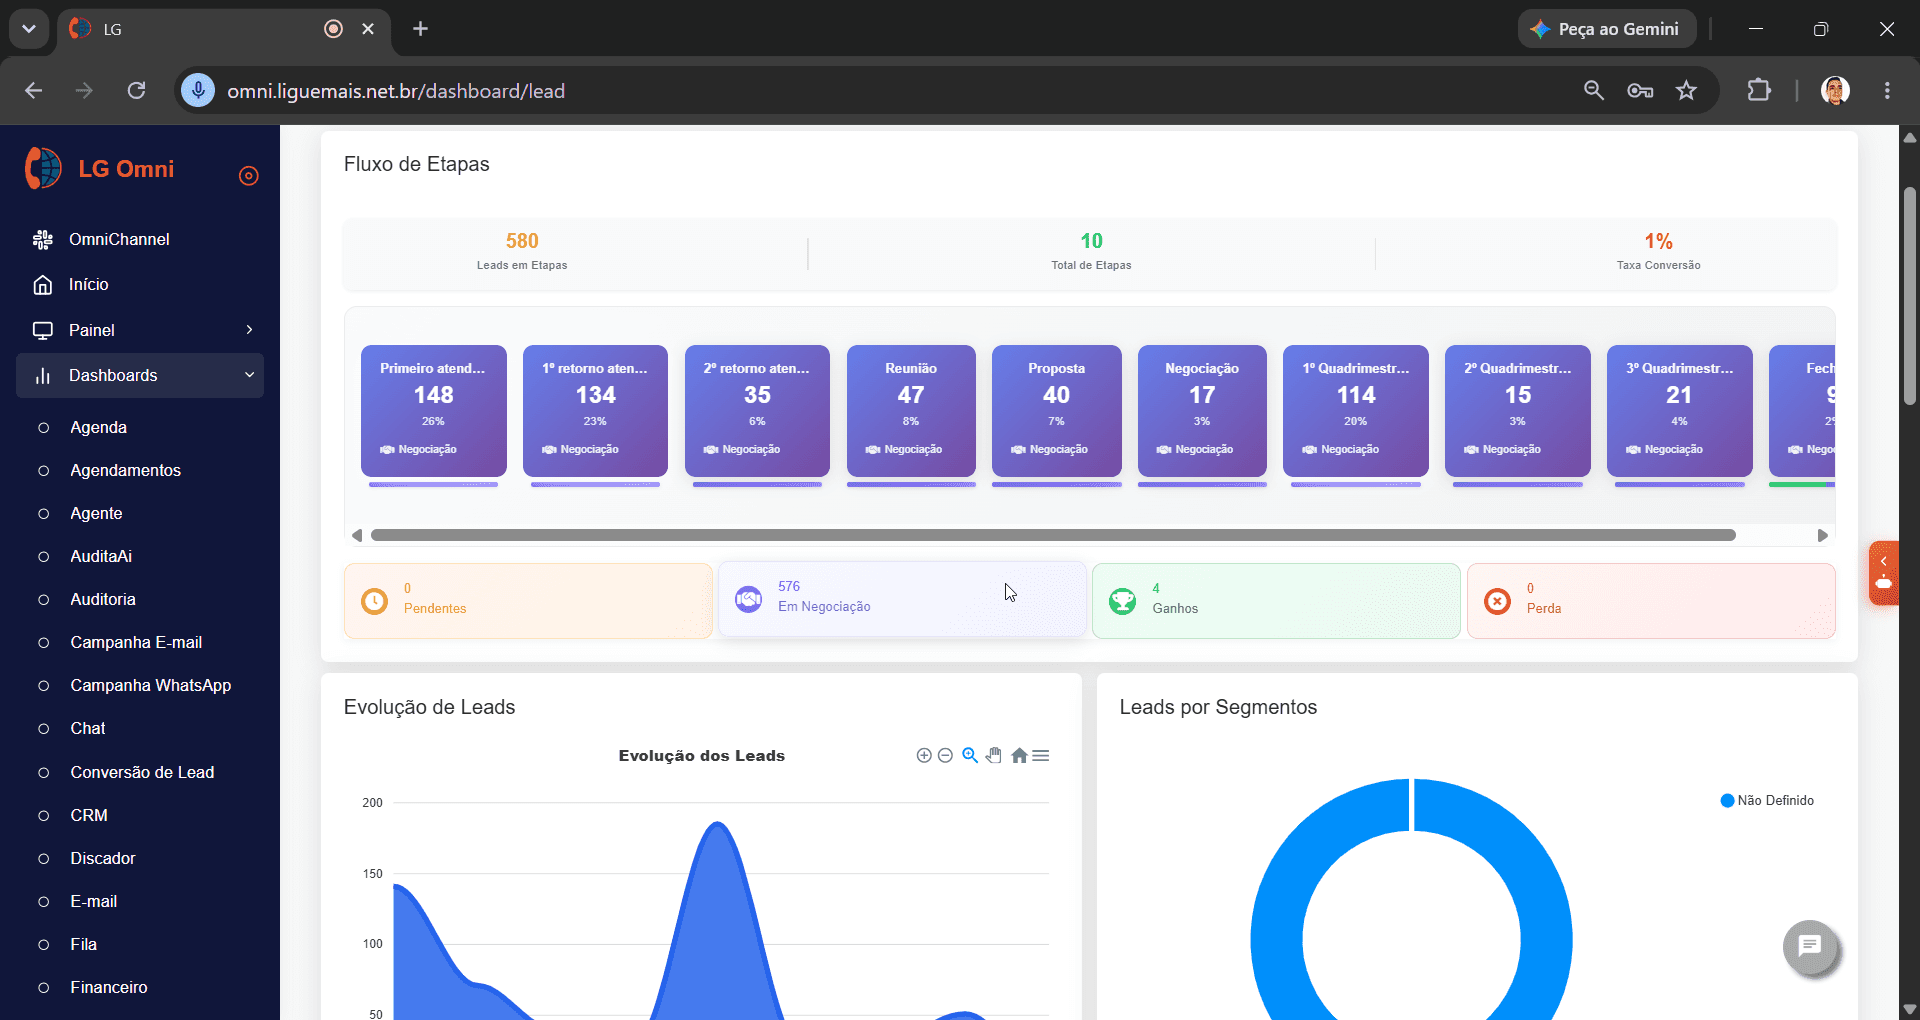1920x1020 pixels.
Task: Click the Ganhos trophy icon
Action: point(1122,601)
